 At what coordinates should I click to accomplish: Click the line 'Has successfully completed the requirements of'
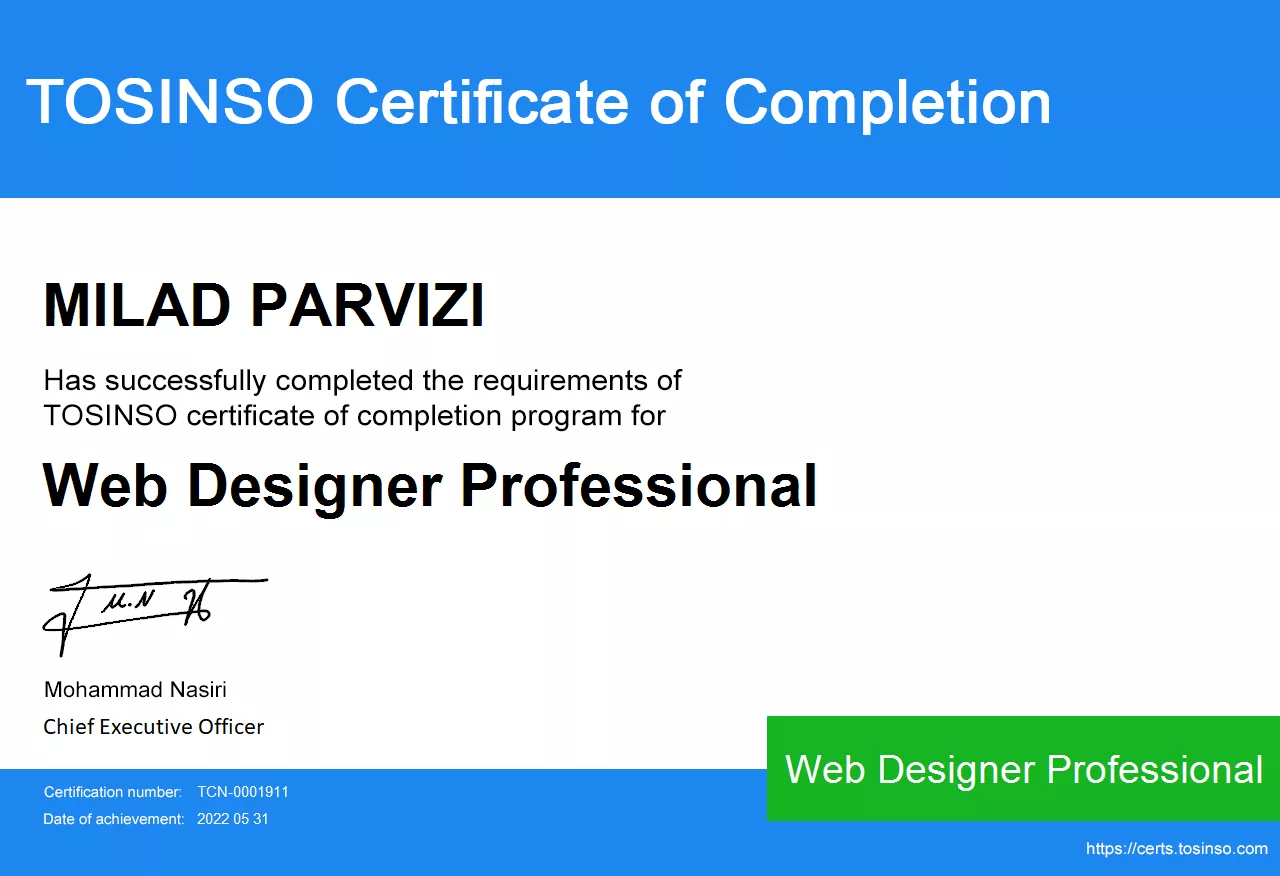tap(363, 381)
